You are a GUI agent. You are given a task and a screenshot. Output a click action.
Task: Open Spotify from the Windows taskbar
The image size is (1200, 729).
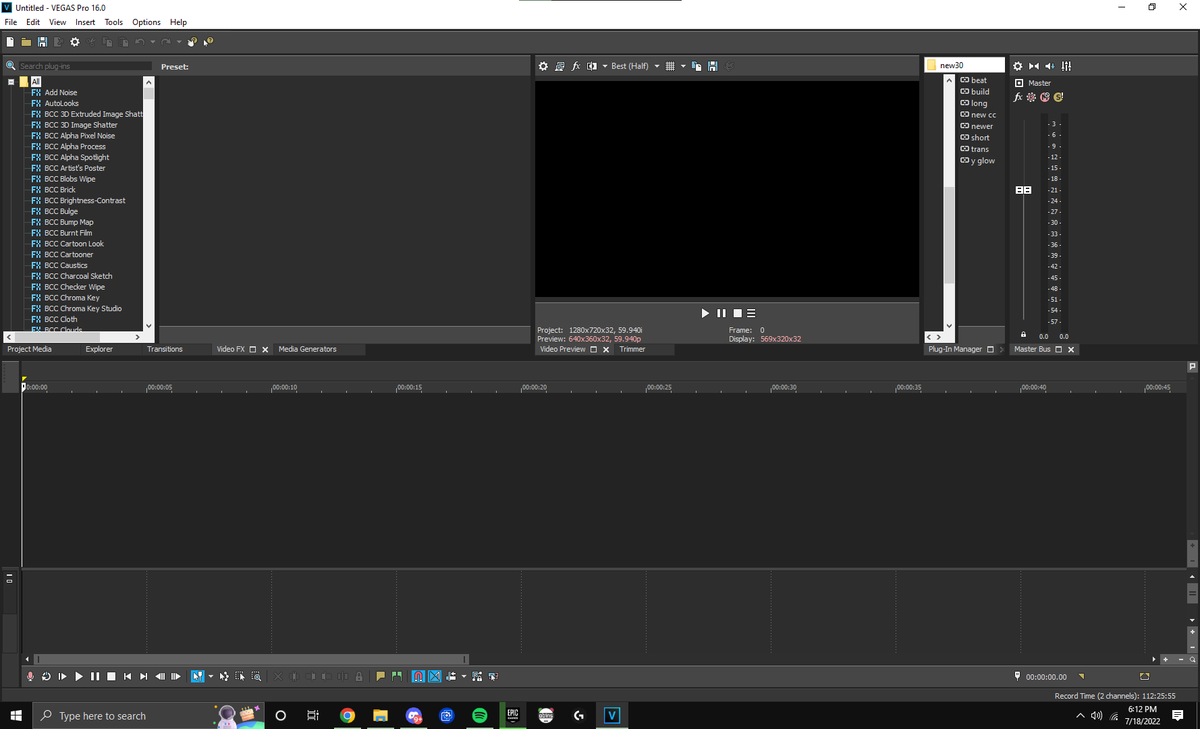tap(479, 715)
